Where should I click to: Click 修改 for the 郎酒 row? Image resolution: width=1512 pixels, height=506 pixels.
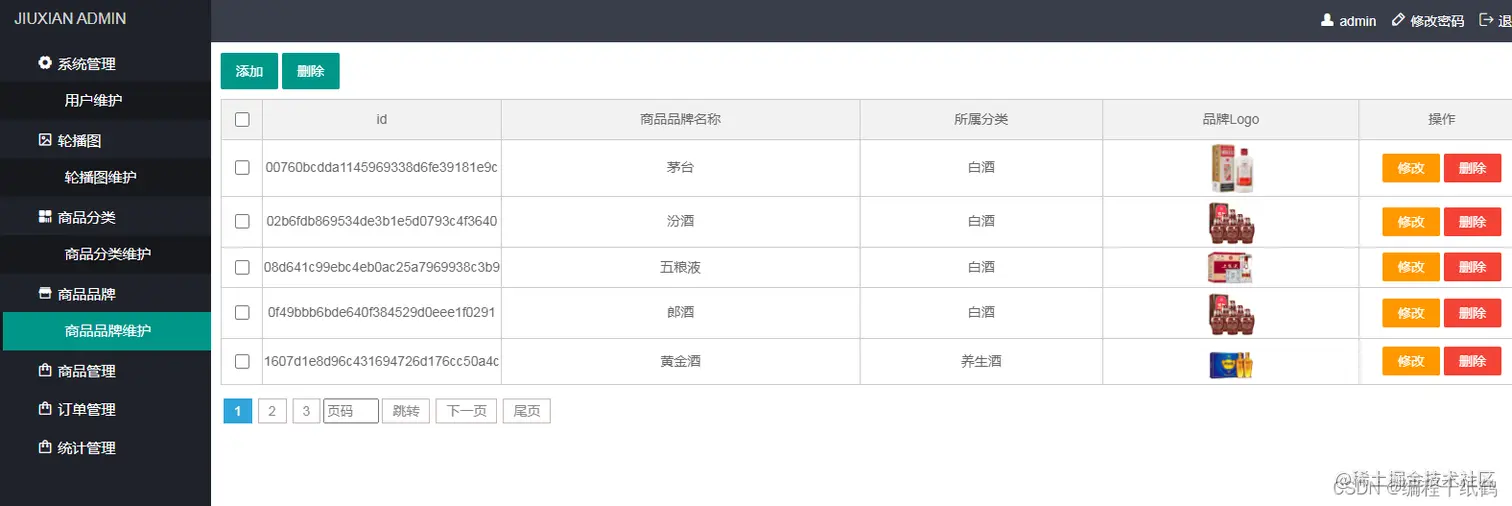tap(1411, 313)
